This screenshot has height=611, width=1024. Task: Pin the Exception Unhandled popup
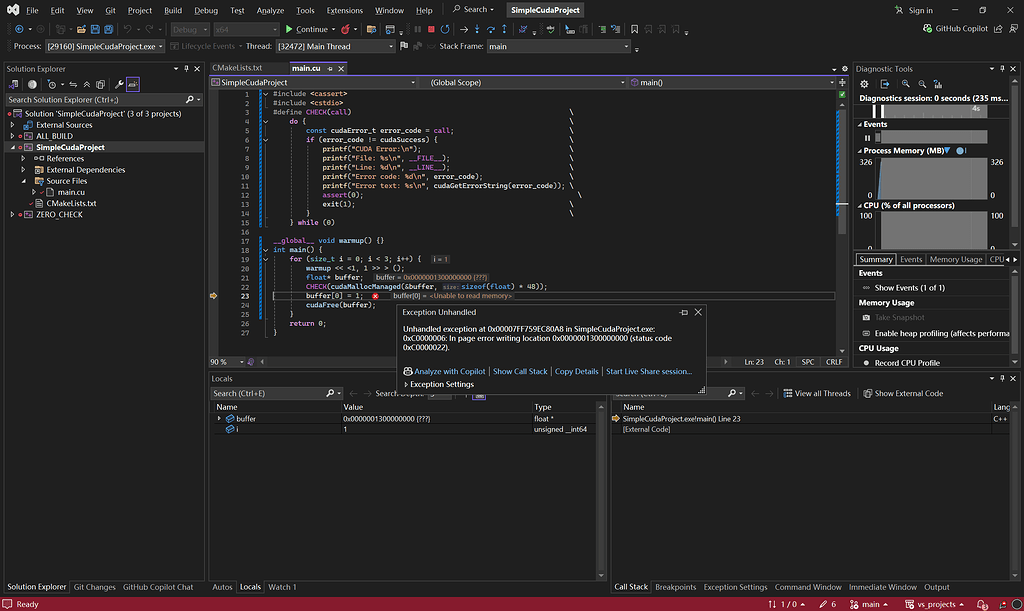click(x=683, y=312)
